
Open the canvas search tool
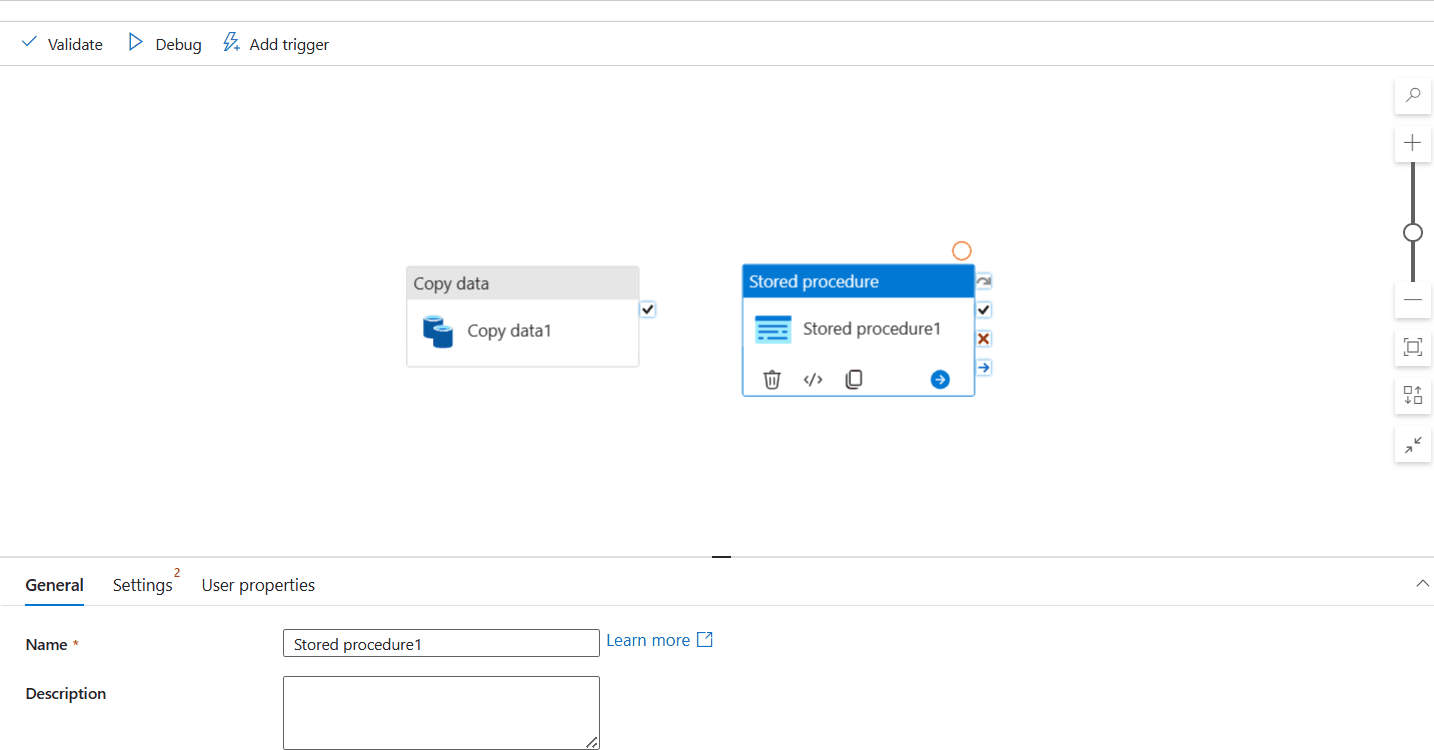[1412, 95]
